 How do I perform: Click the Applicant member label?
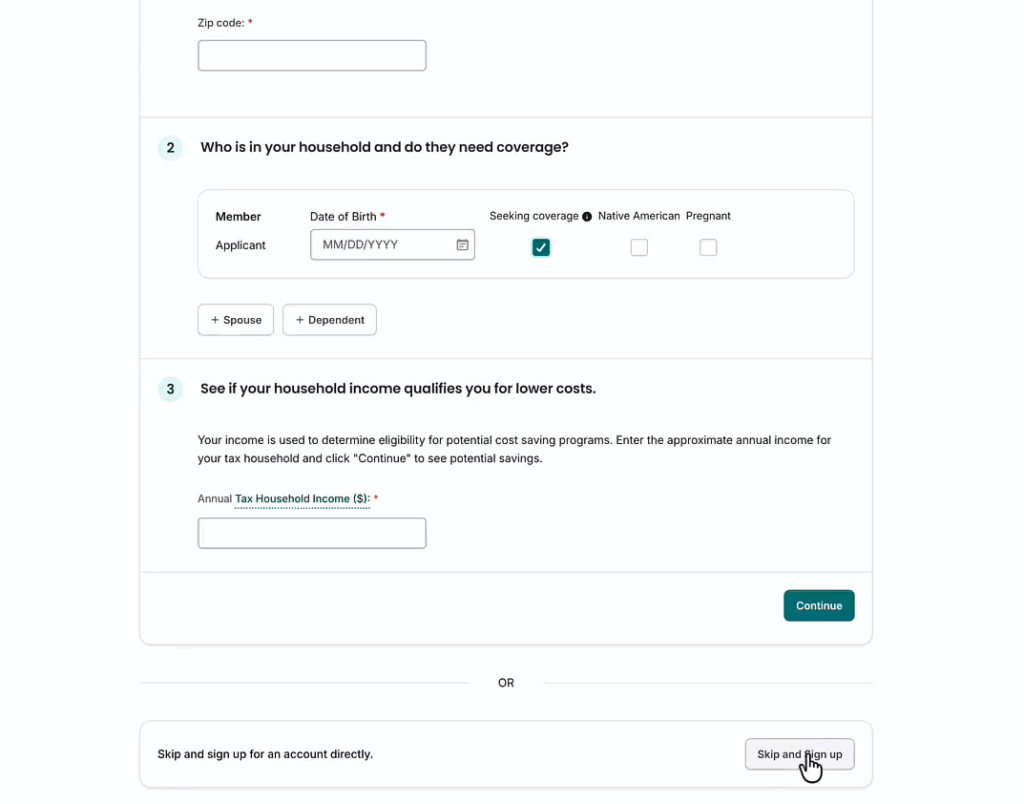(x=241, y=245)
